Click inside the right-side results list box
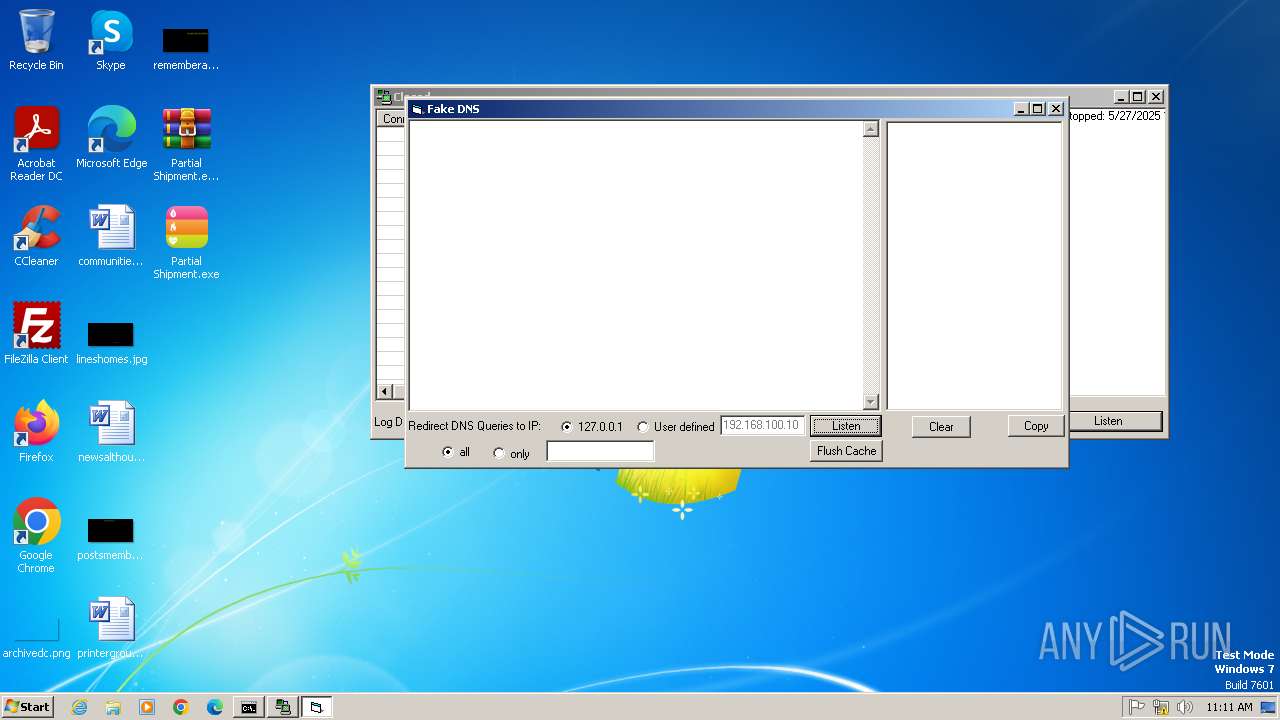 point(974,266)
